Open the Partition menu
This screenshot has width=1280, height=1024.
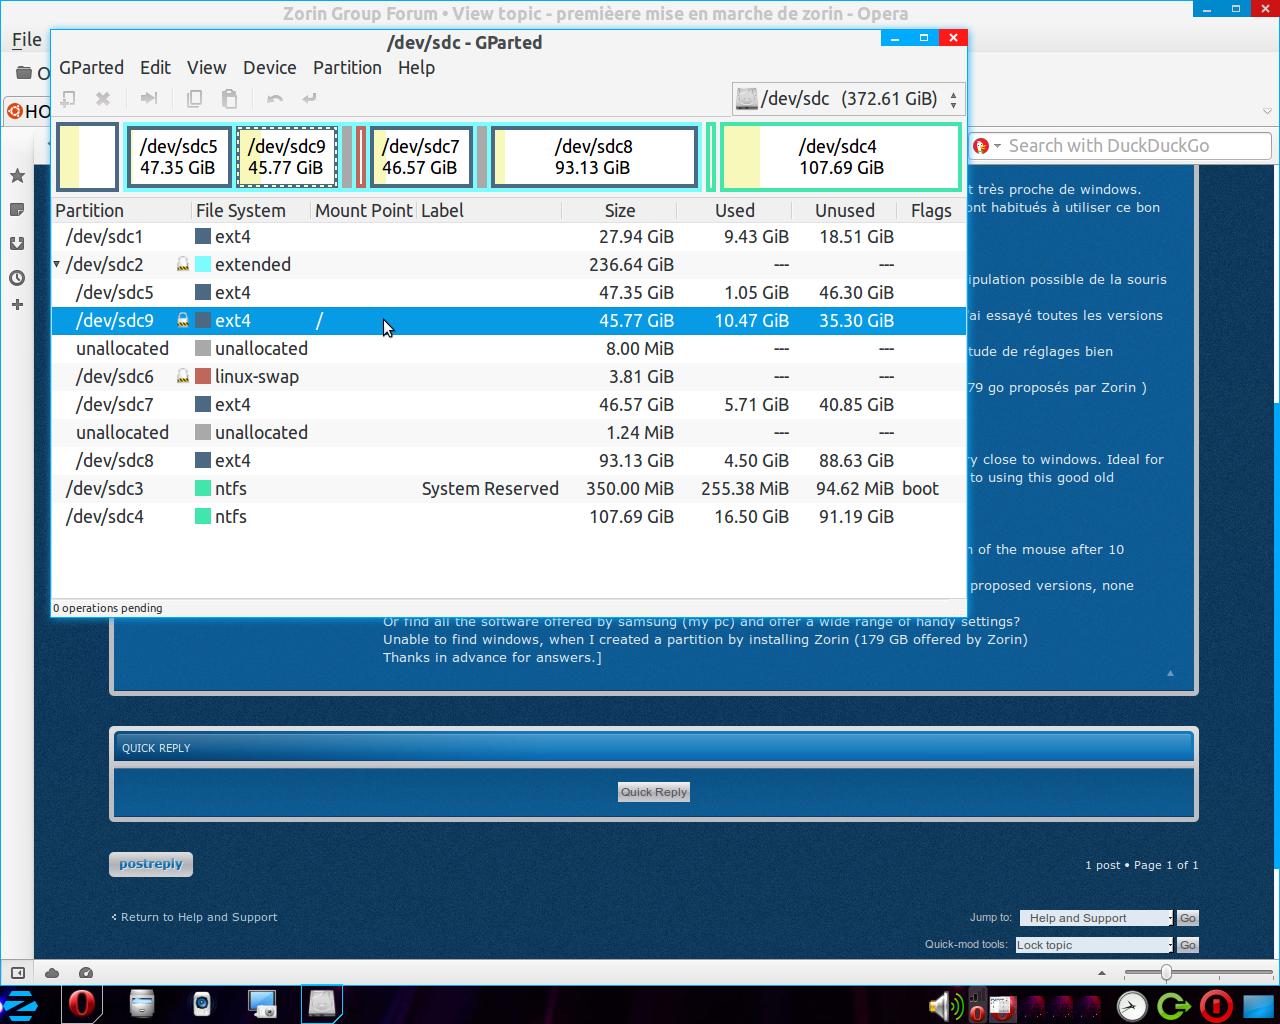point(347,68)
